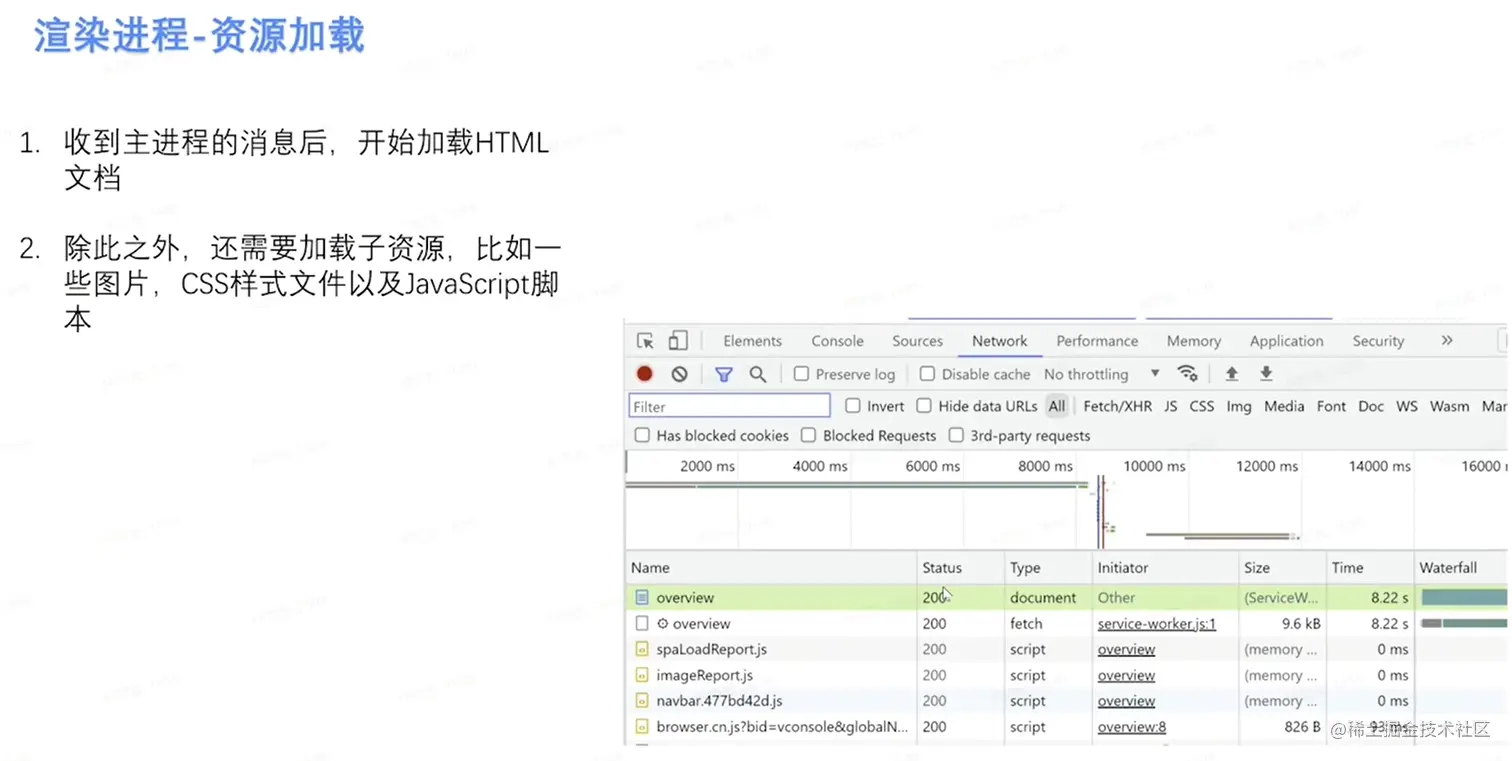Enable the Preserve log checkbox

tap(800, 373)
